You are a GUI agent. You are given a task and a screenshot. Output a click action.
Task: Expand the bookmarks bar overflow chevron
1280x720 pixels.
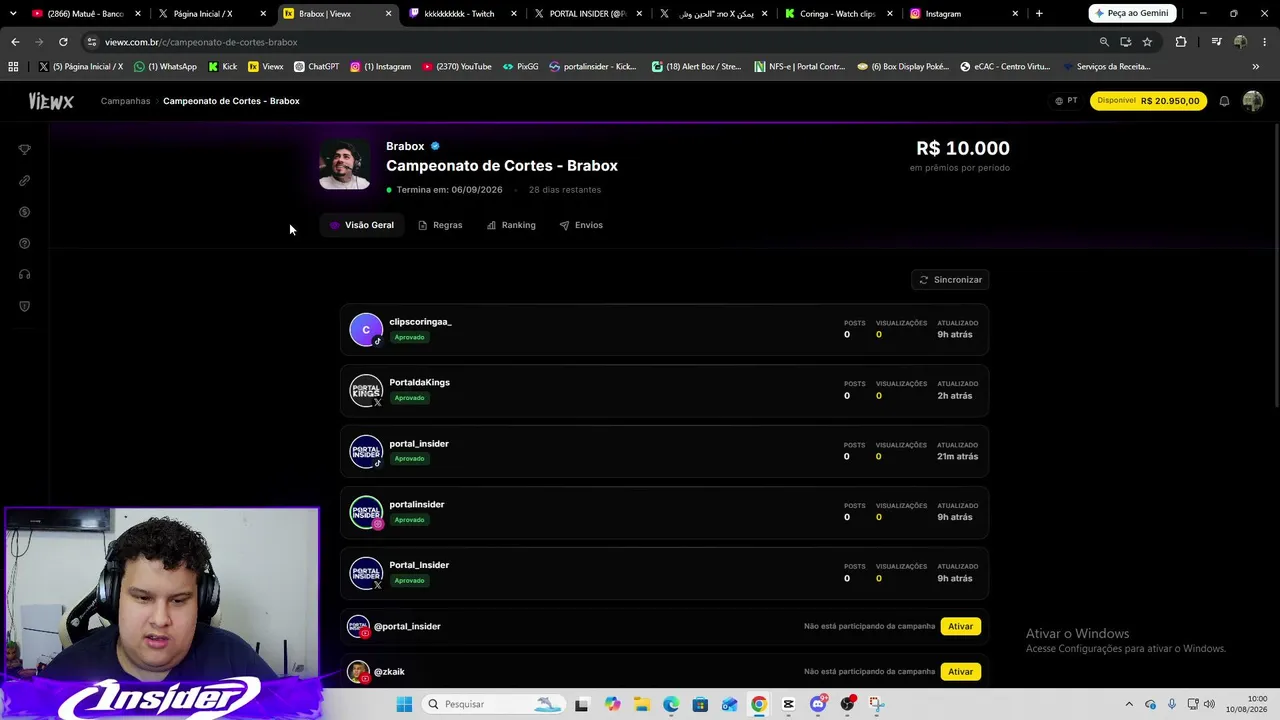[1256, 67]
